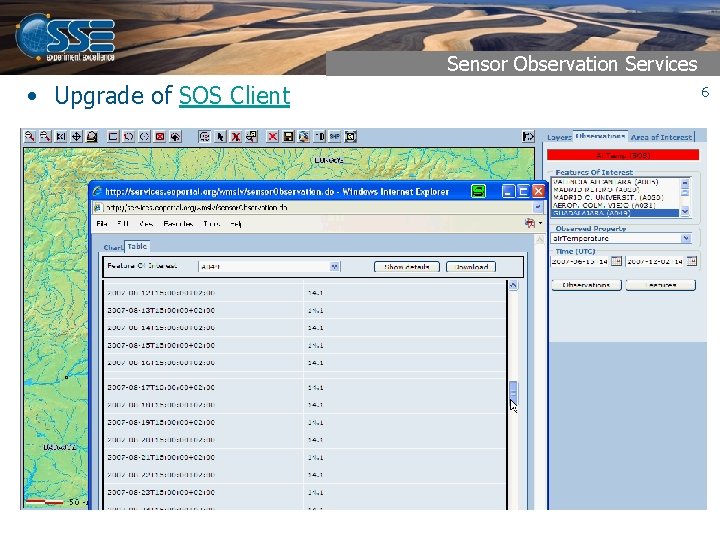
Task: Click the map image export icon
Action: coord(304,136)
